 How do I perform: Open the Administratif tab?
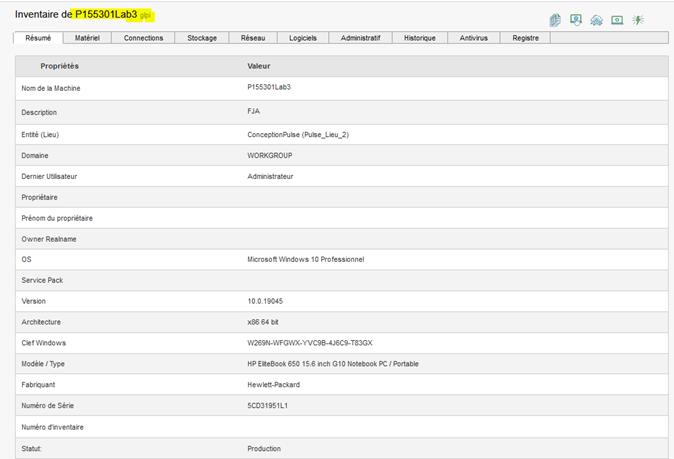pos(360,38)
